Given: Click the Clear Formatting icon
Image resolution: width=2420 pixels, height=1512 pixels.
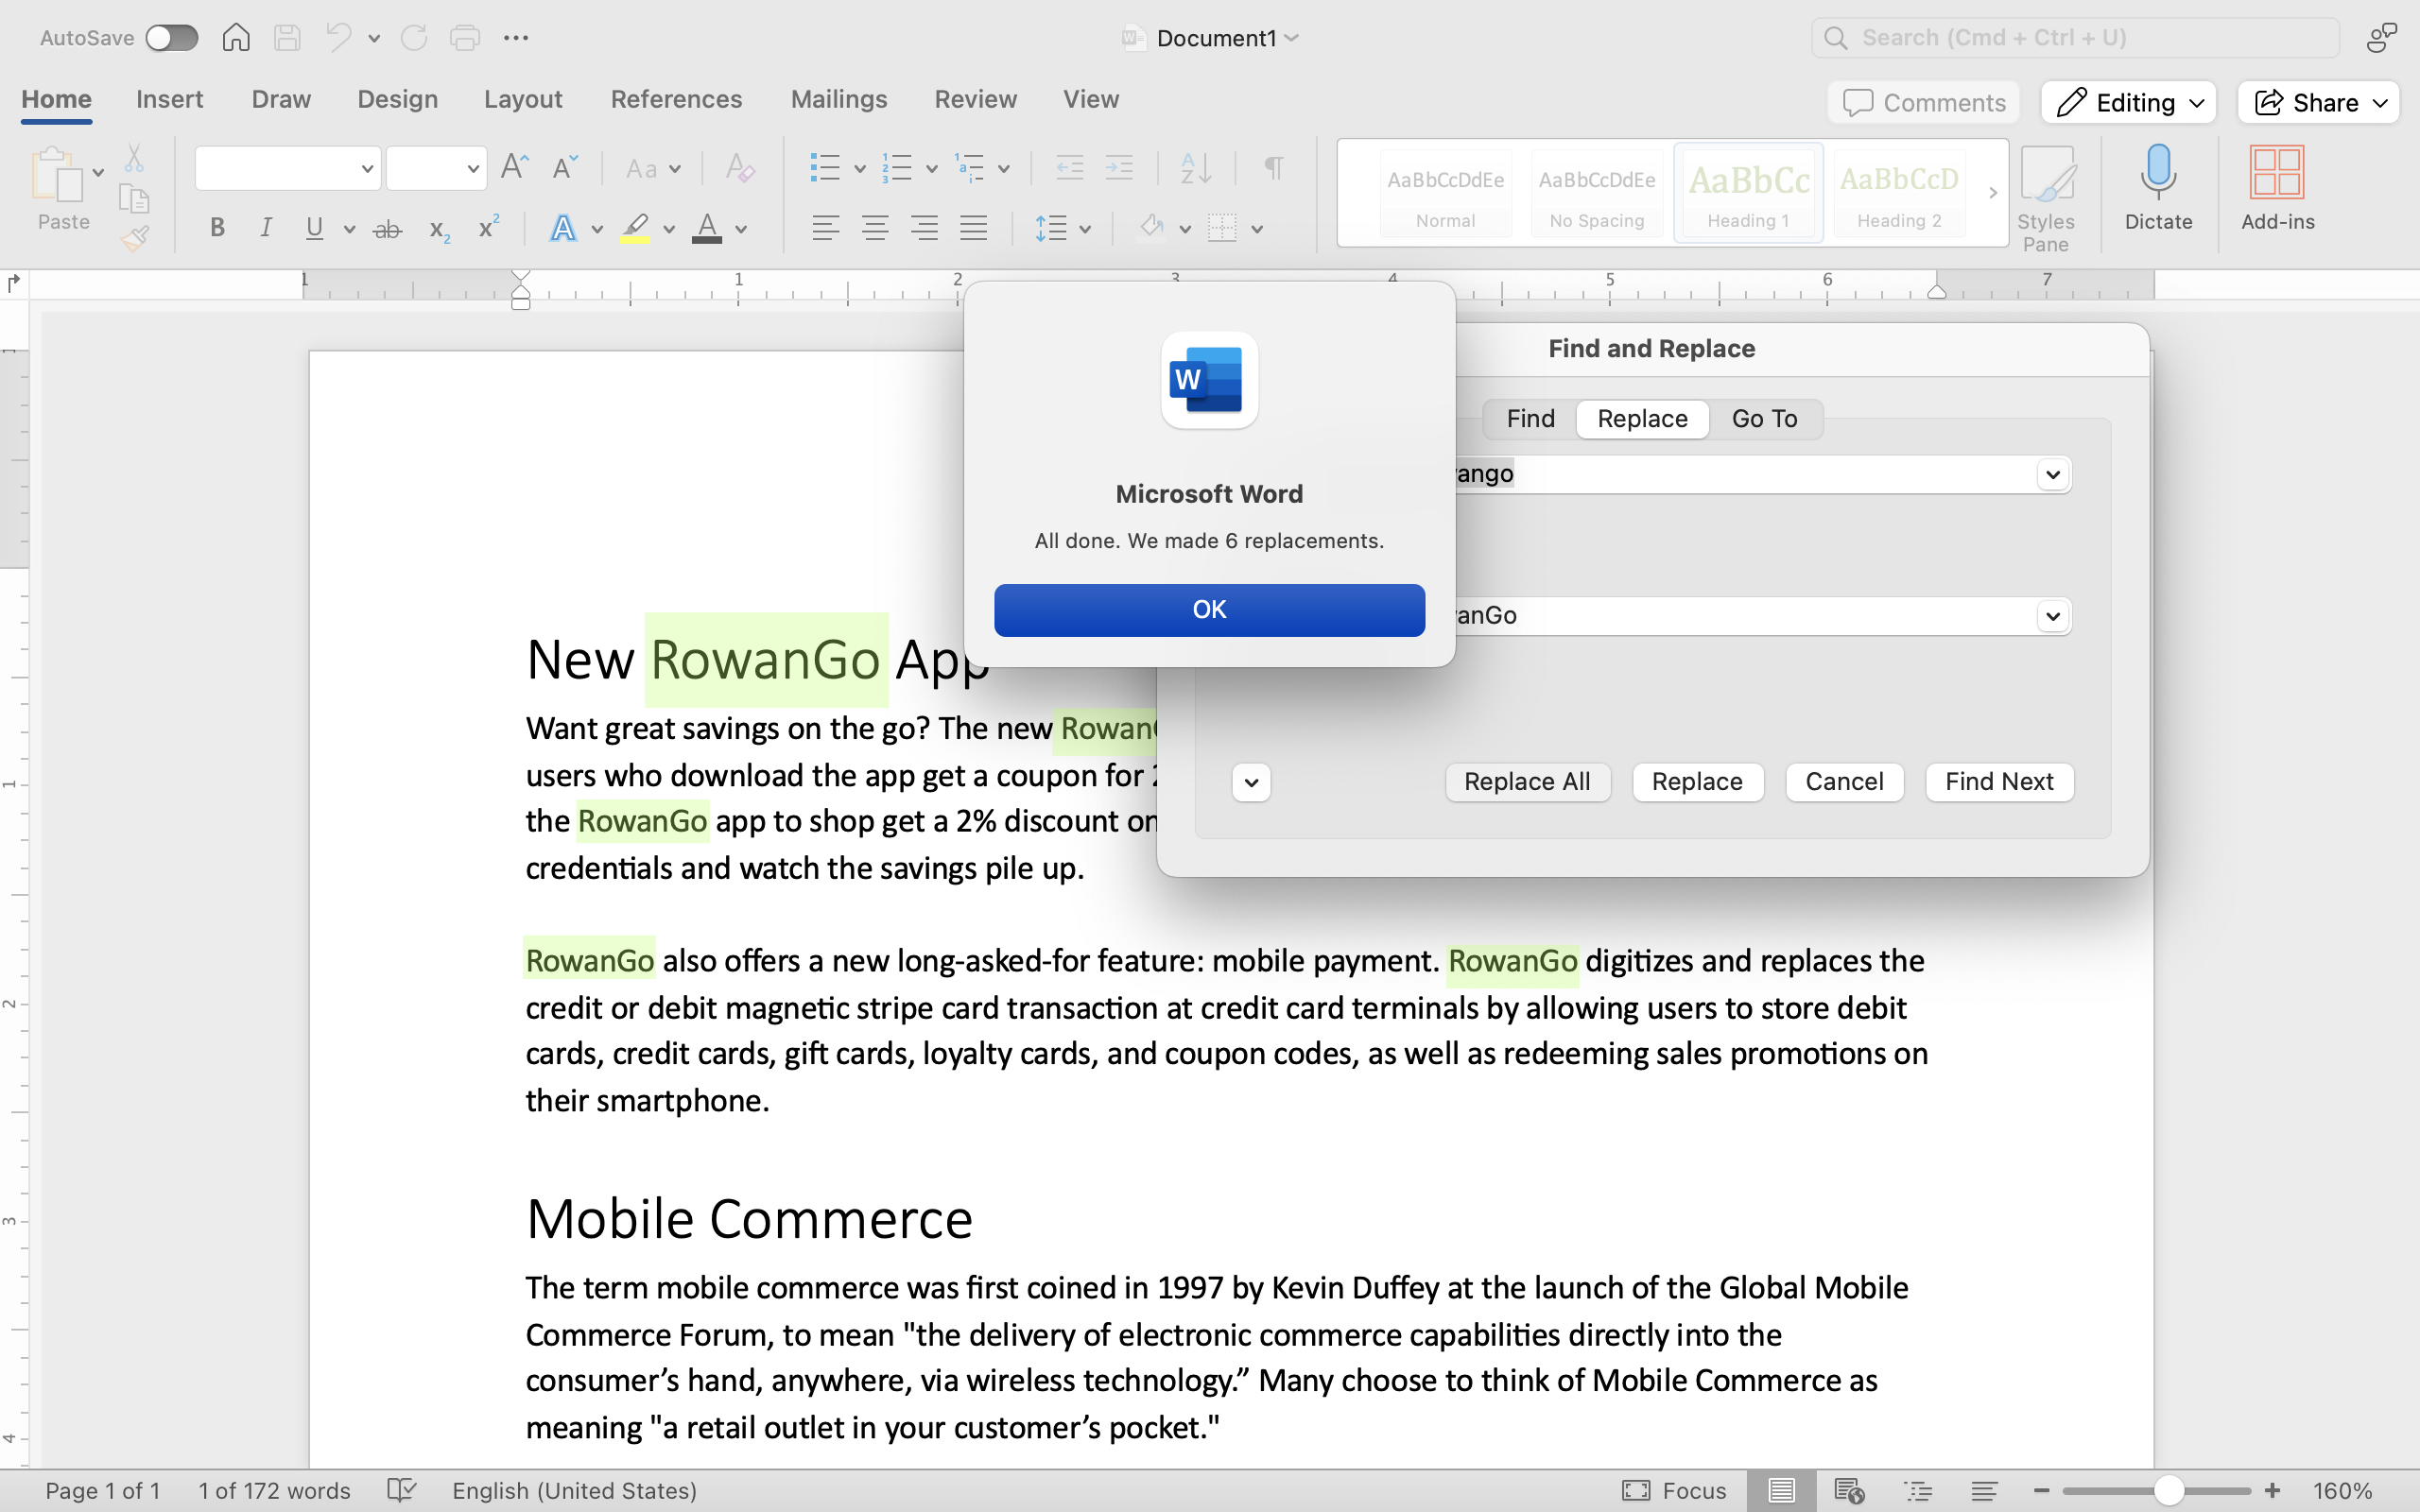Looking at the screenshot, I should point(740,167).
